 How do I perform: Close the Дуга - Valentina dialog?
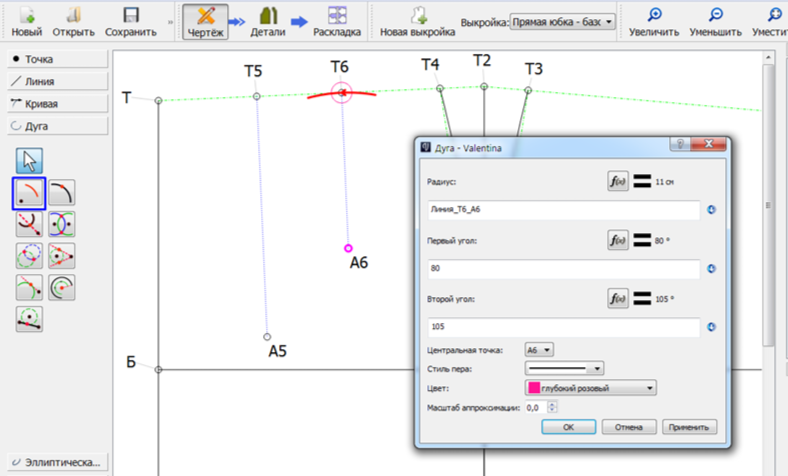pyautogui.click(x=708, y=144)
